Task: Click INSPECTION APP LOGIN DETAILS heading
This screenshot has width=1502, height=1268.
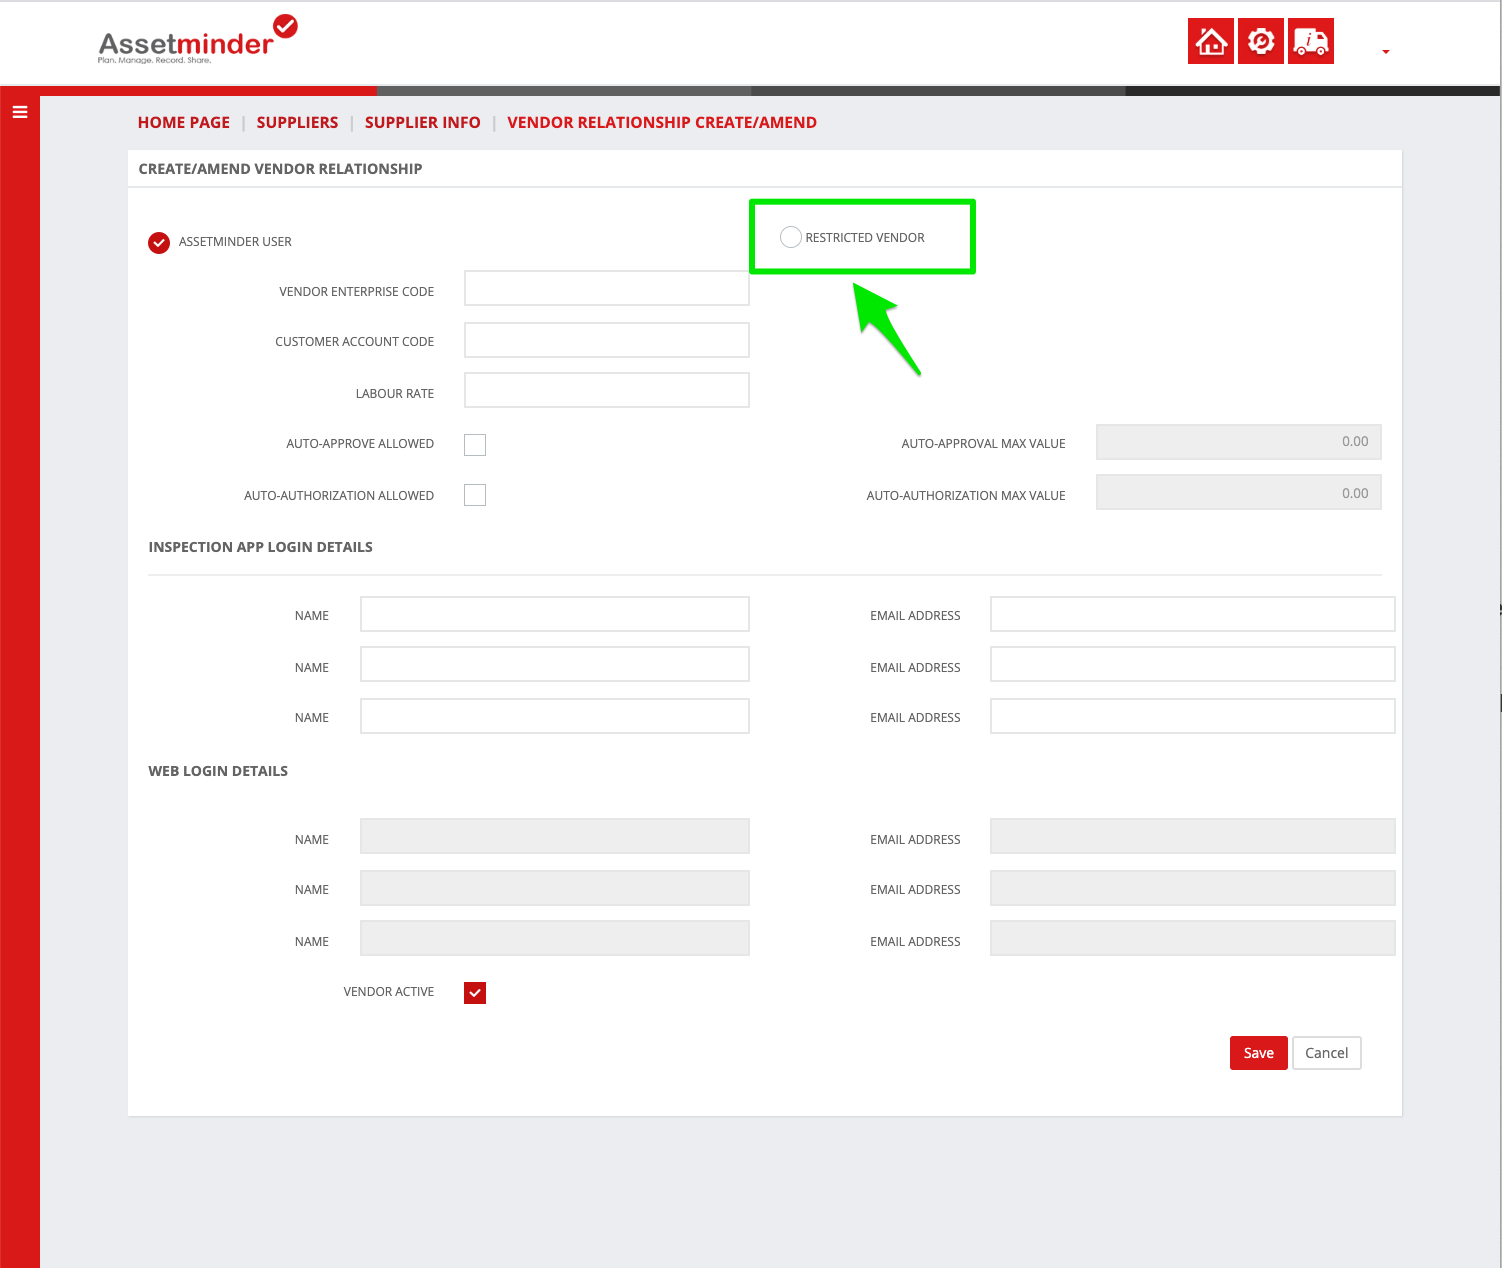Action: tap(260, 547)
